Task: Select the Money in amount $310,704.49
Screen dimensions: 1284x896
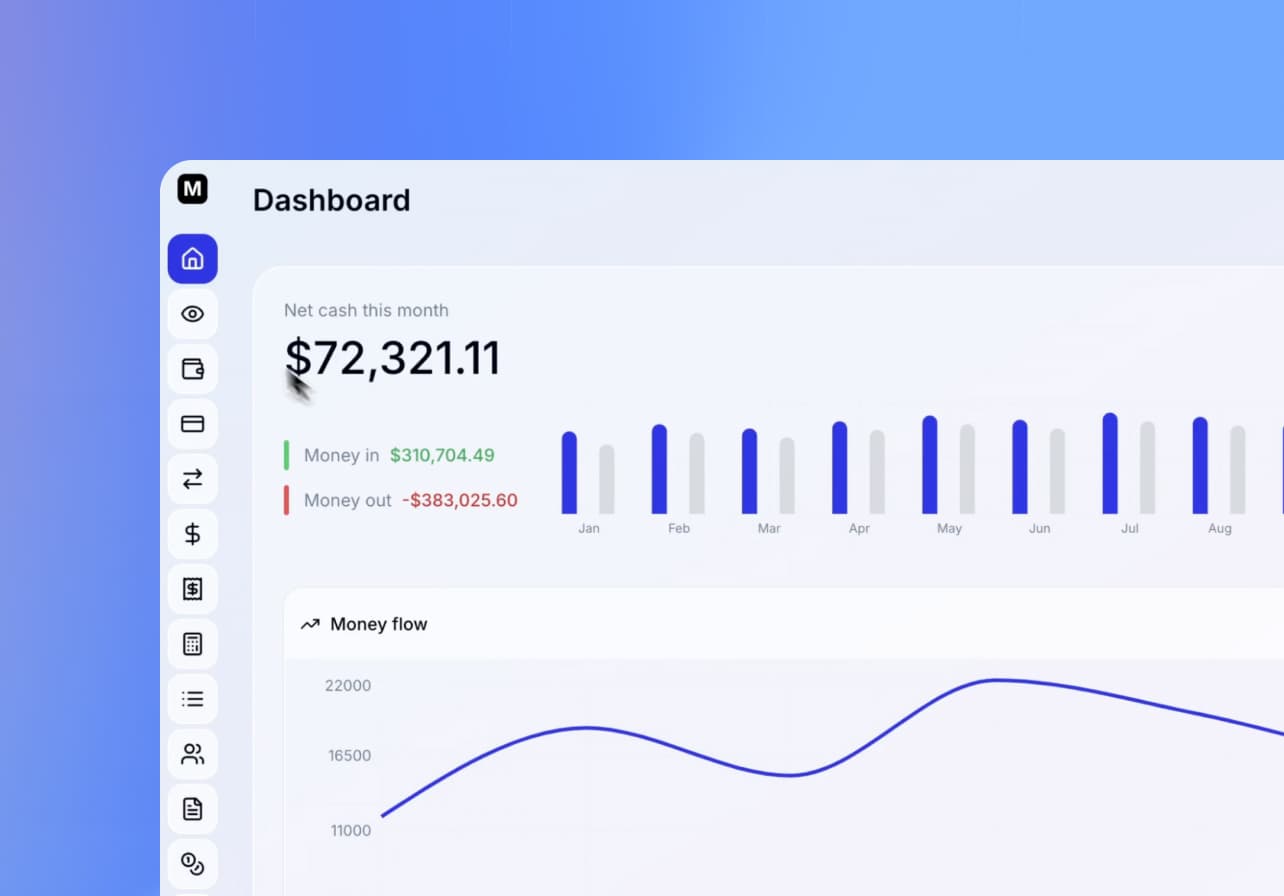Action: point(443,455)
